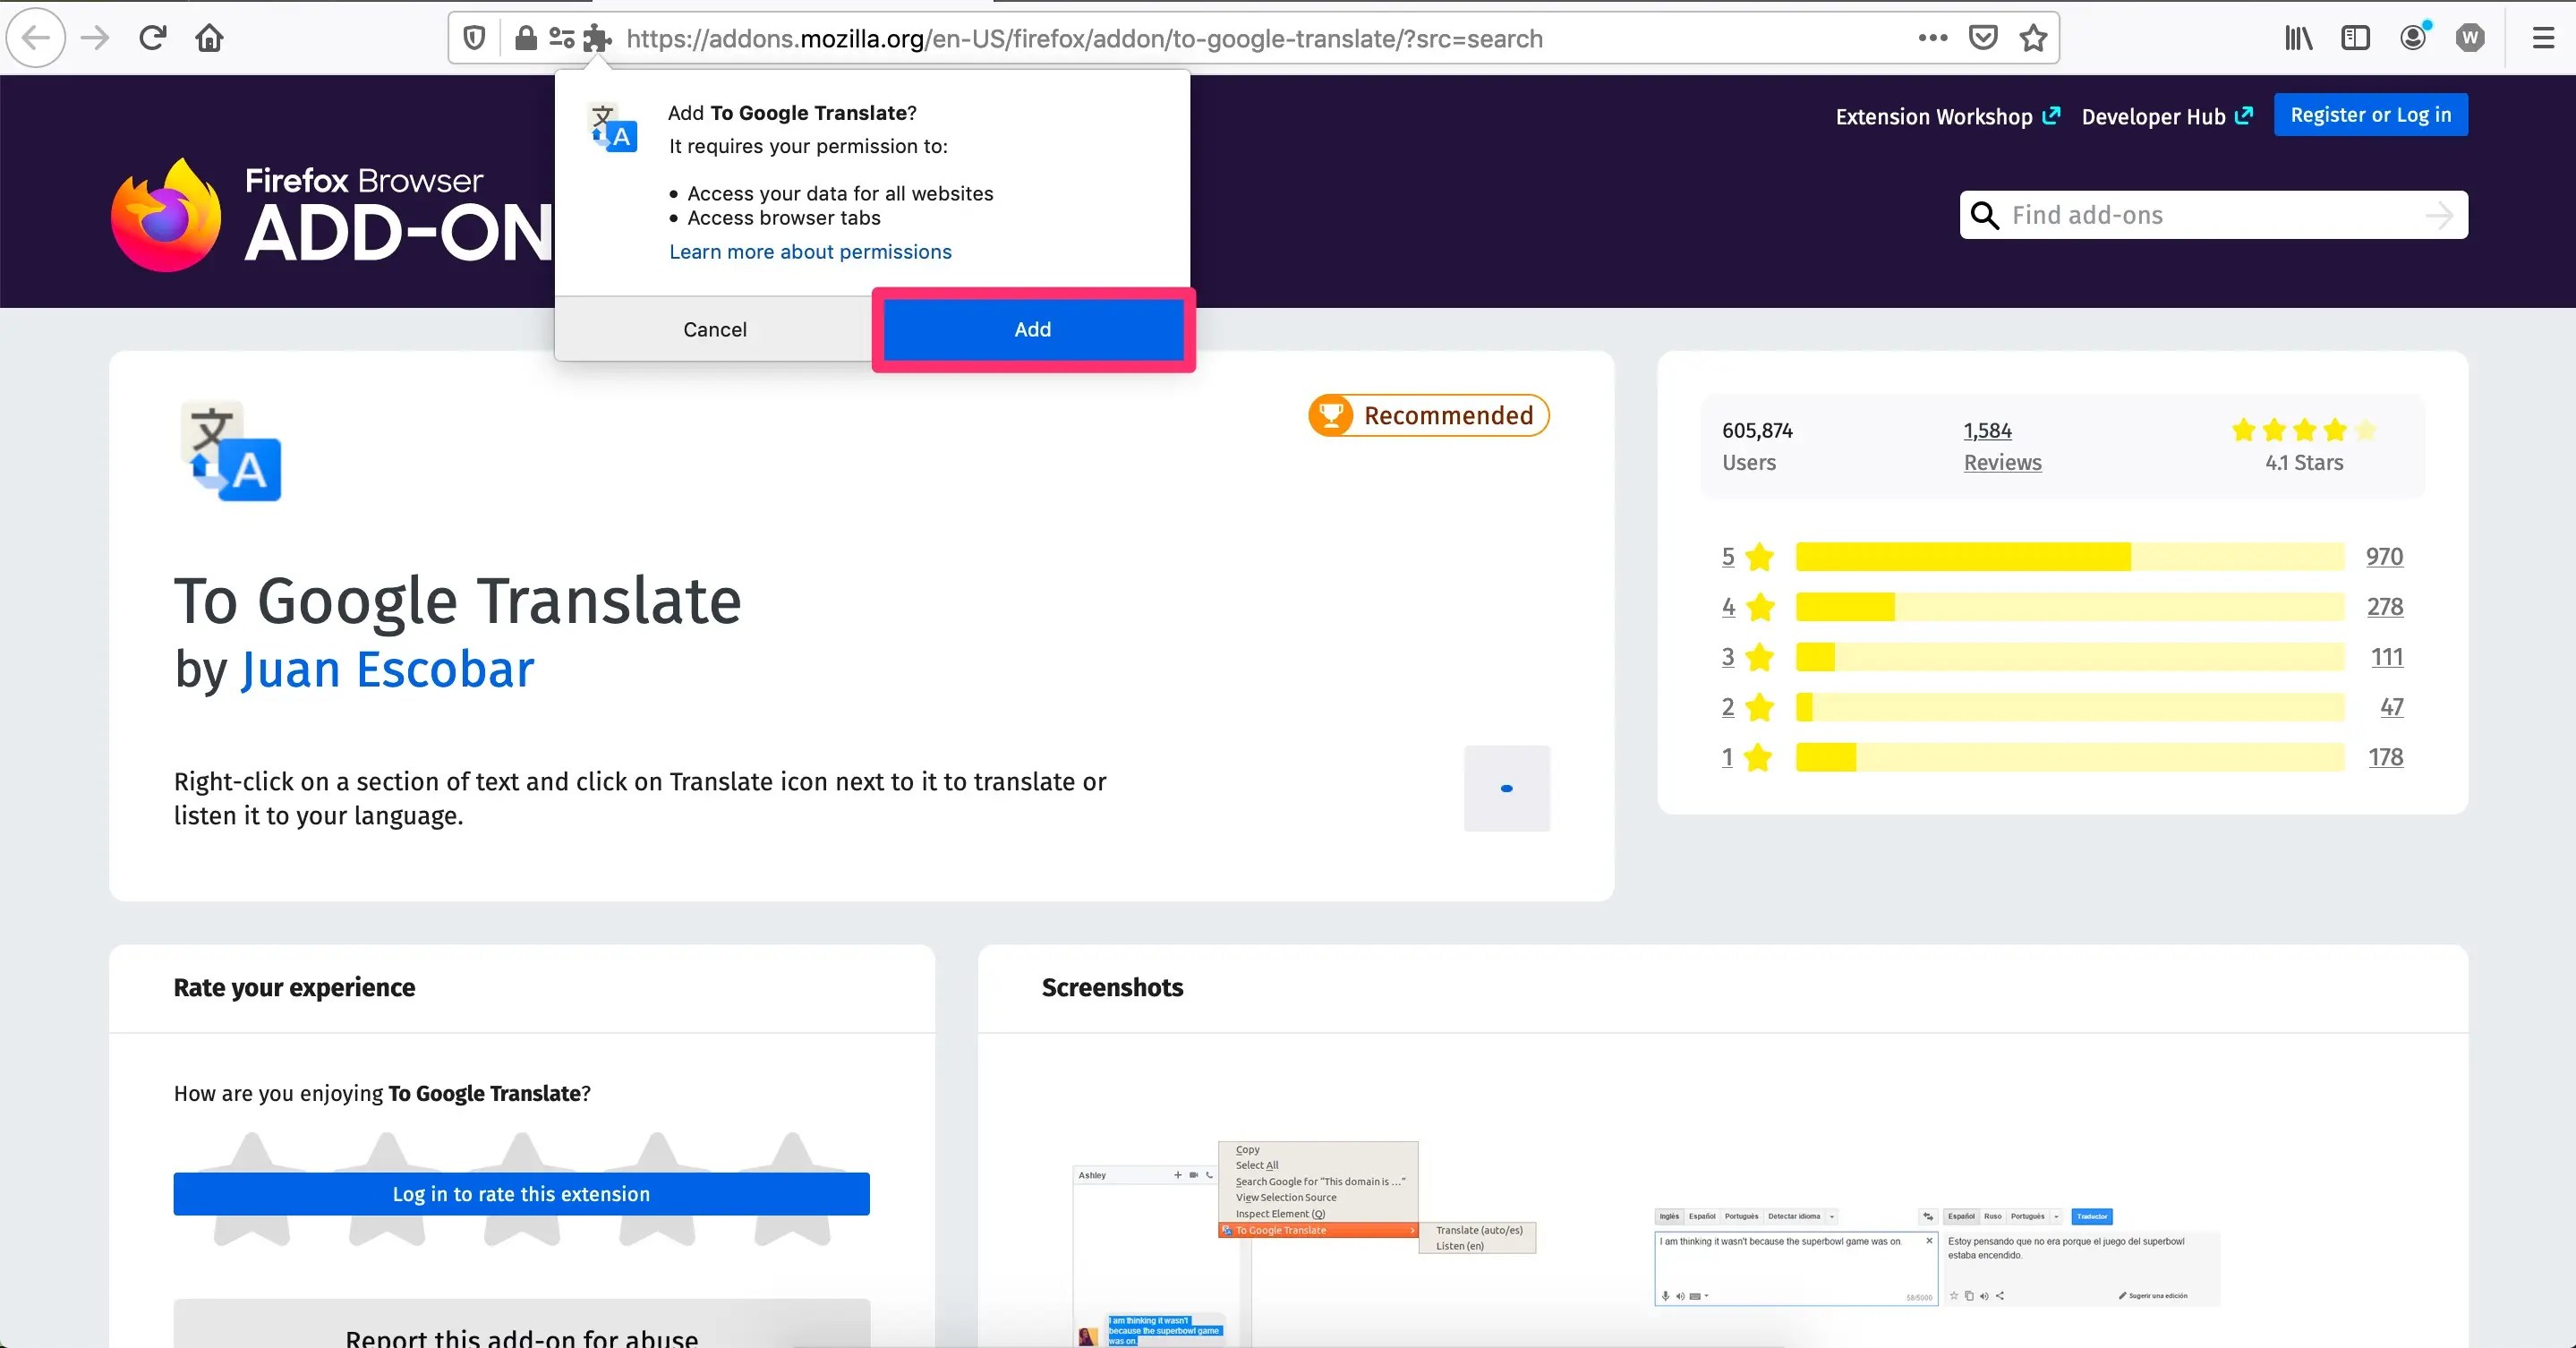Click the extension puzzle-piece icon in address bar
The image size is (2576, 1348).
(x=597, y=38)
